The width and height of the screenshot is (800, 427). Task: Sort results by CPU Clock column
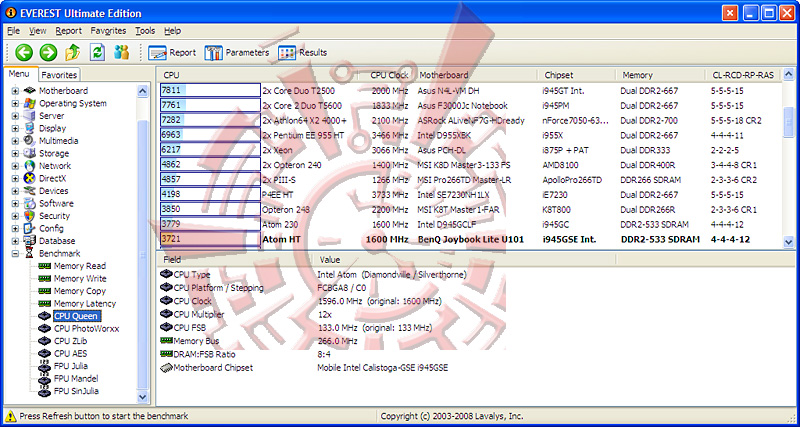click(x=389, y=75)
